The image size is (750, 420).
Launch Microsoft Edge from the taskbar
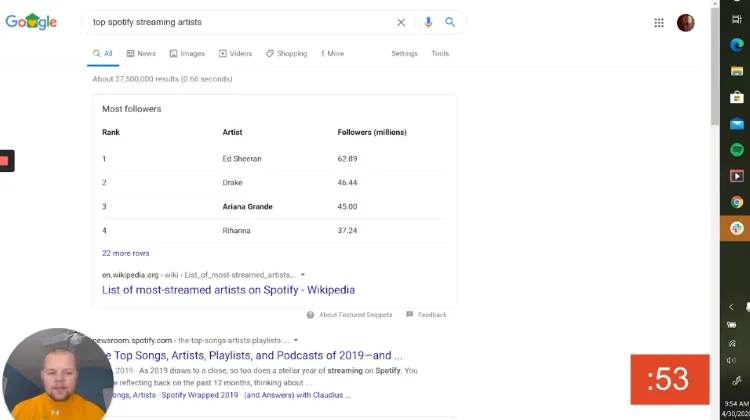[737, 45]
